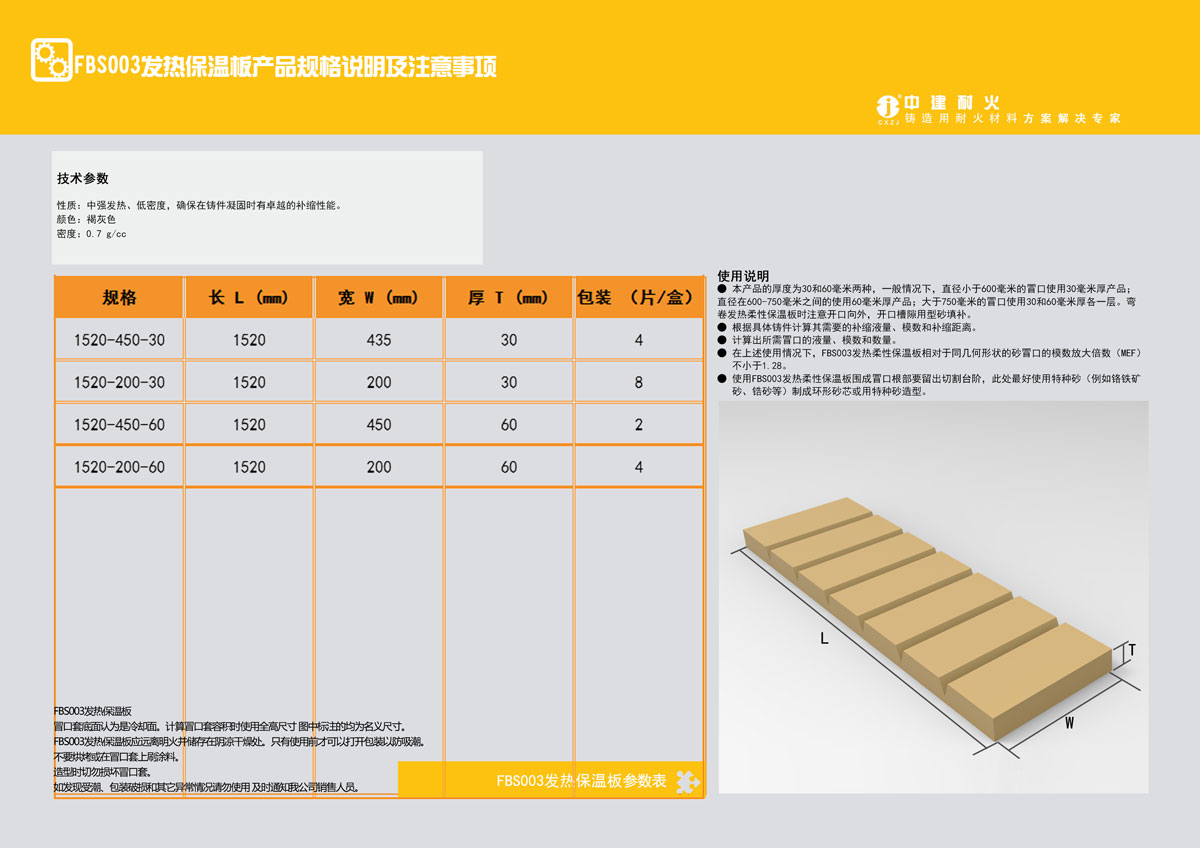
Task: Click the 长 L (mm) column header
Action: 249,298
